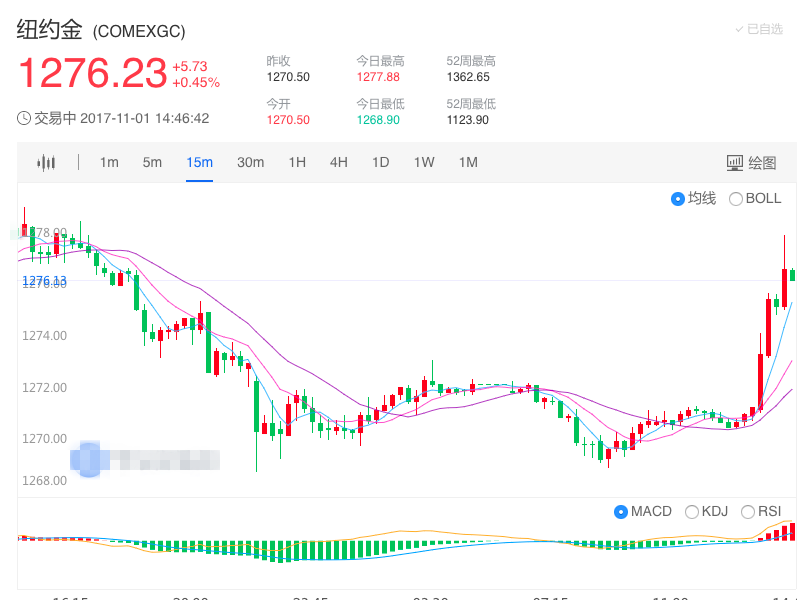Switch to the 5m timeframe tab
The width and height of the screenshot is (801, 600).
tap(152, 162)
